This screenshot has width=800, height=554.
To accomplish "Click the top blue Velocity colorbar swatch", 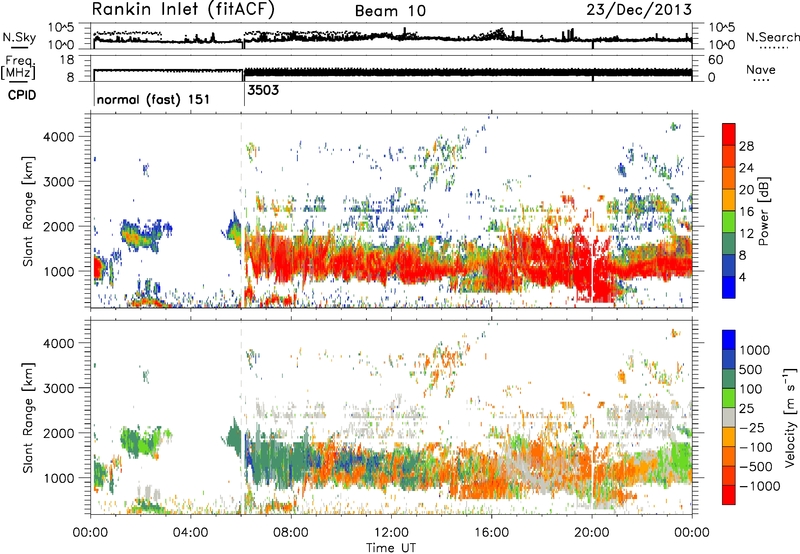I will click(729, 340).
